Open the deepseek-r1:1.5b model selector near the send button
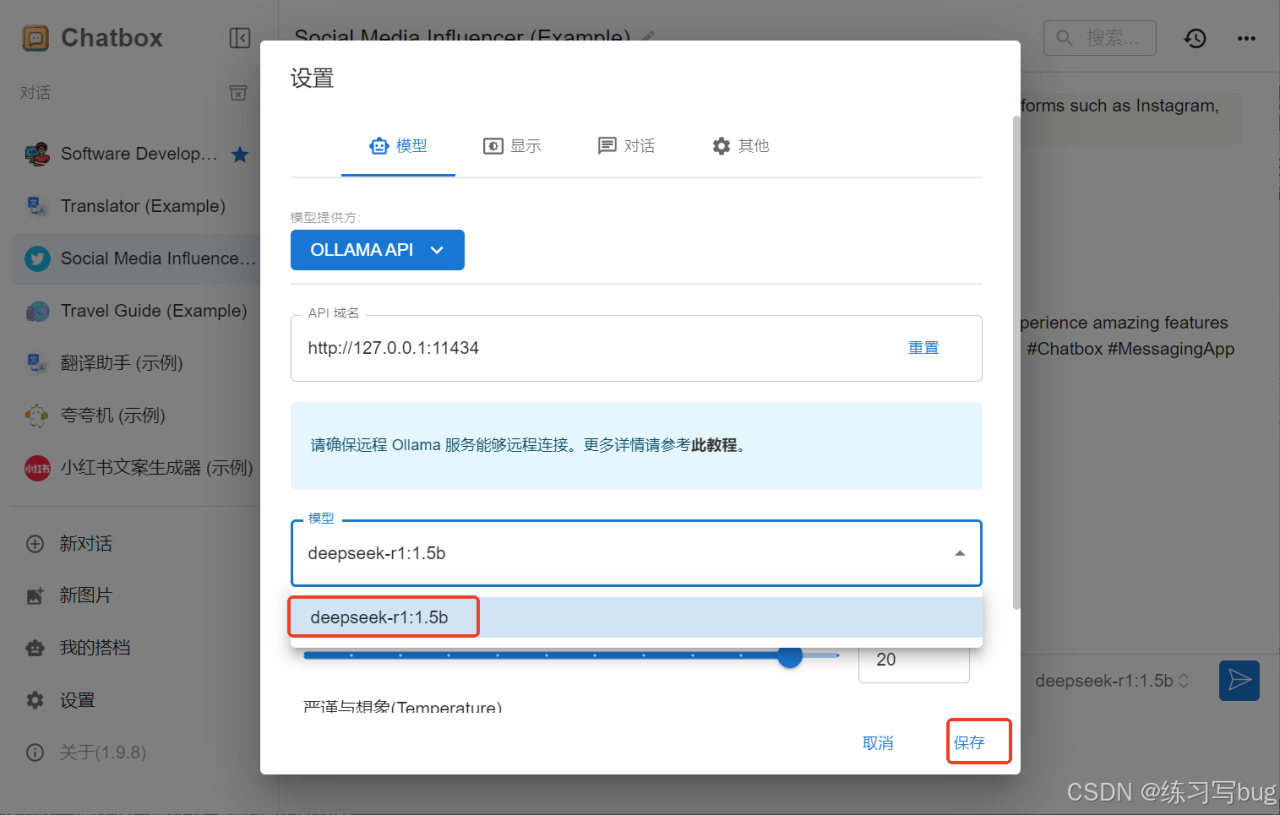Screen dimensions: 1280x815 tap(1113, 680)
